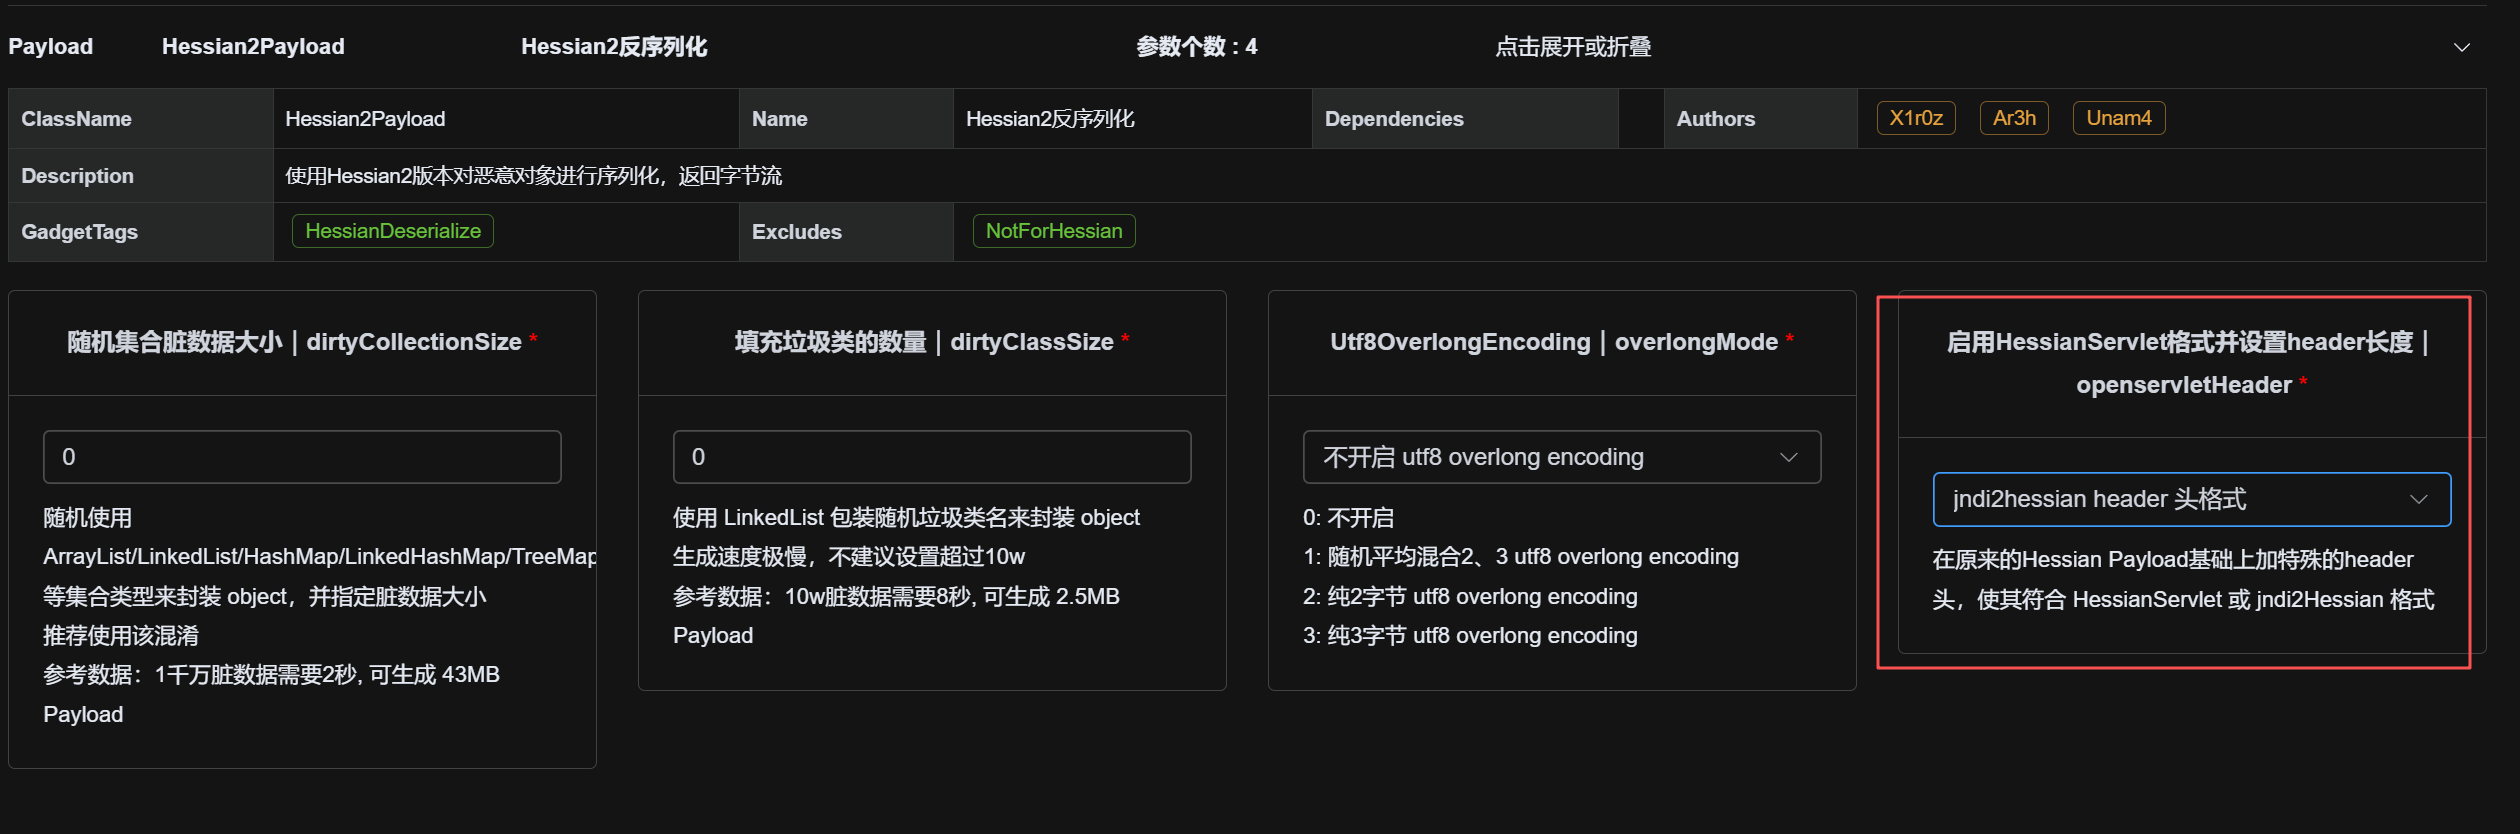Open the utf8 overlong encoding dropdown
The width and height of the screenshot is (2520, 834).
pos(1560,457)
